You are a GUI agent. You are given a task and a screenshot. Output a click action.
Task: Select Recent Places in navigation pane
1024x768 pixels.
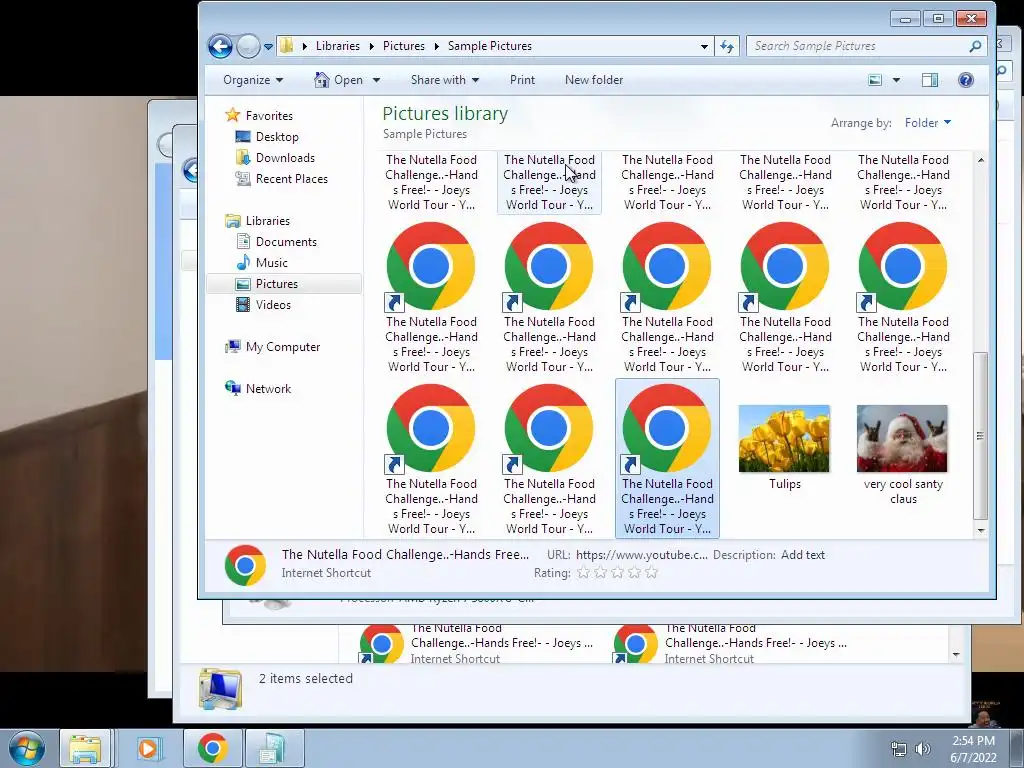292,178
